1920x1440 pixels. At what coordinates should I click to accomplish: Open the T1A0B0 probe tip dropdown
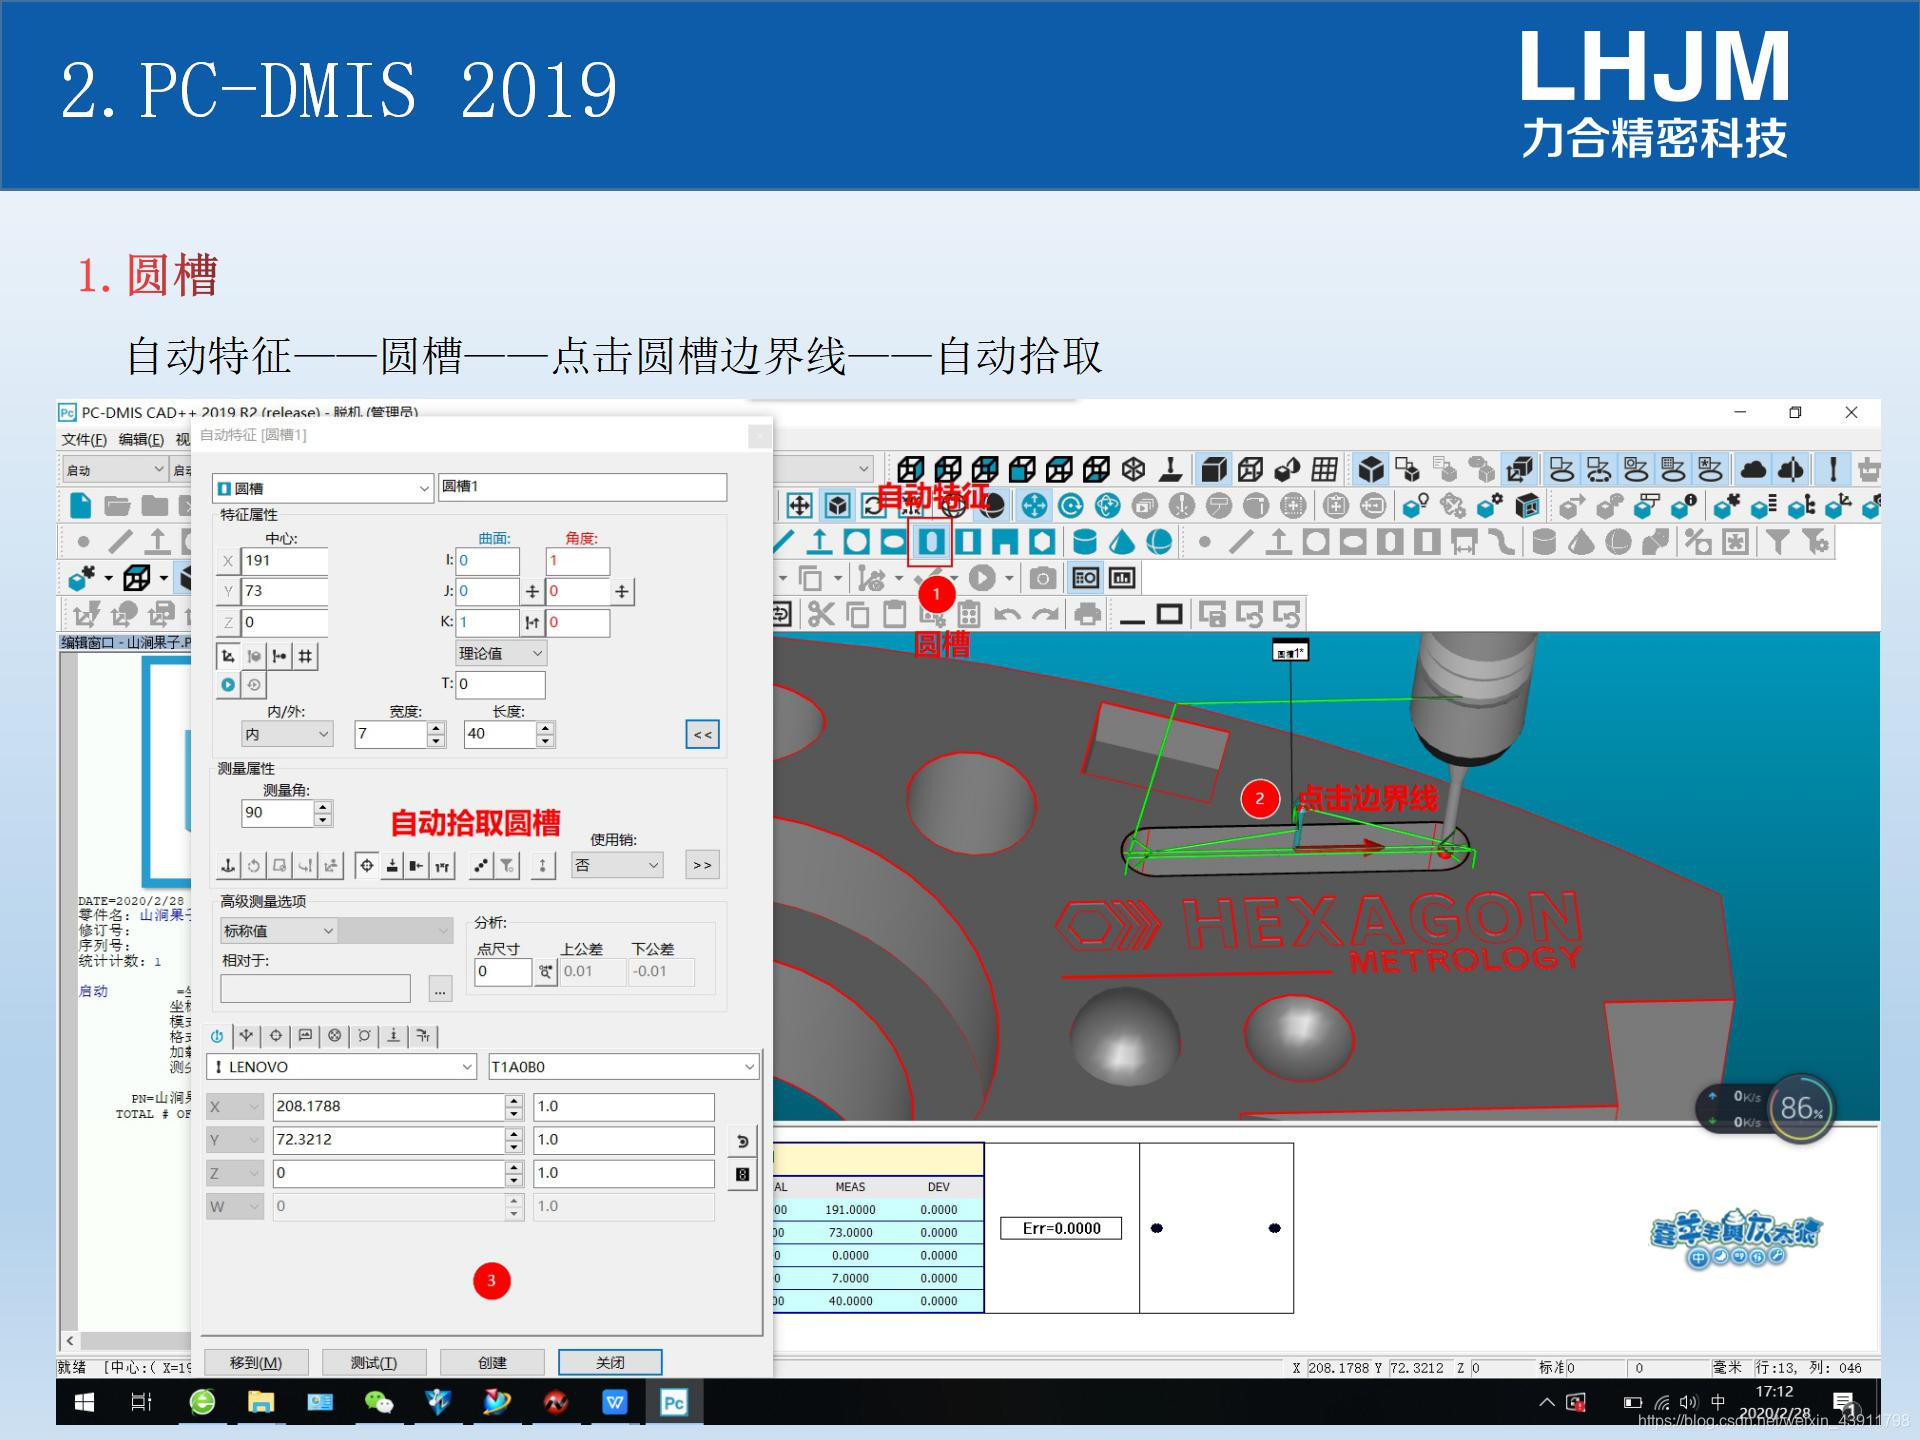tap(623, 1067)
